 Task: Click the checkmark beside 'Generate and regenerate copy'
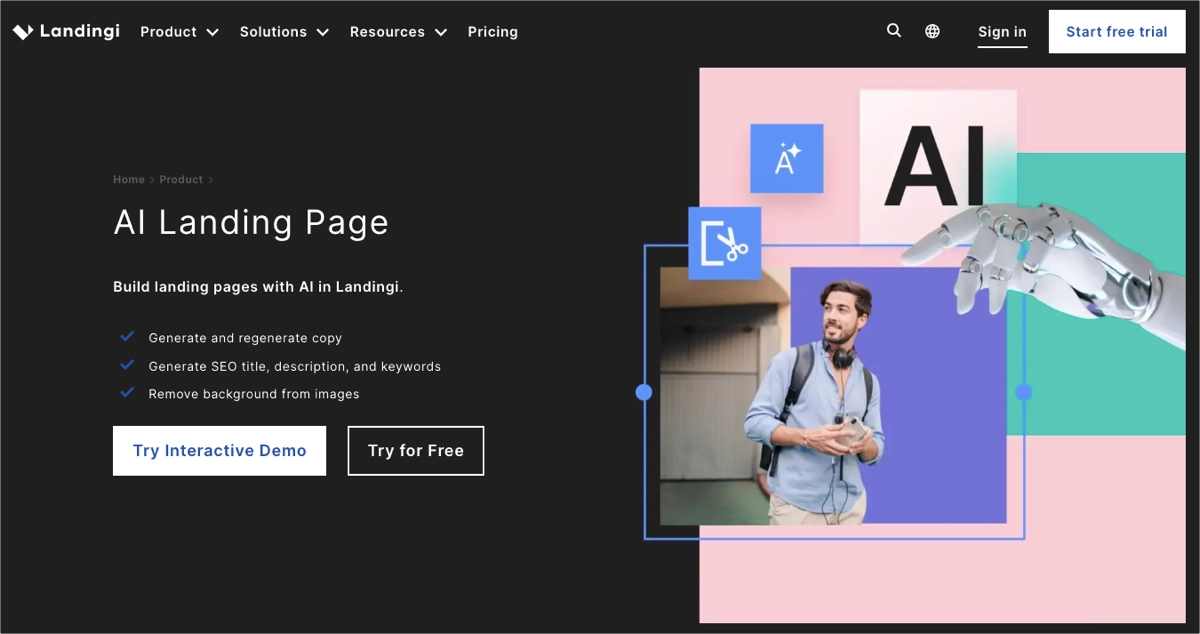pos(127,336)
